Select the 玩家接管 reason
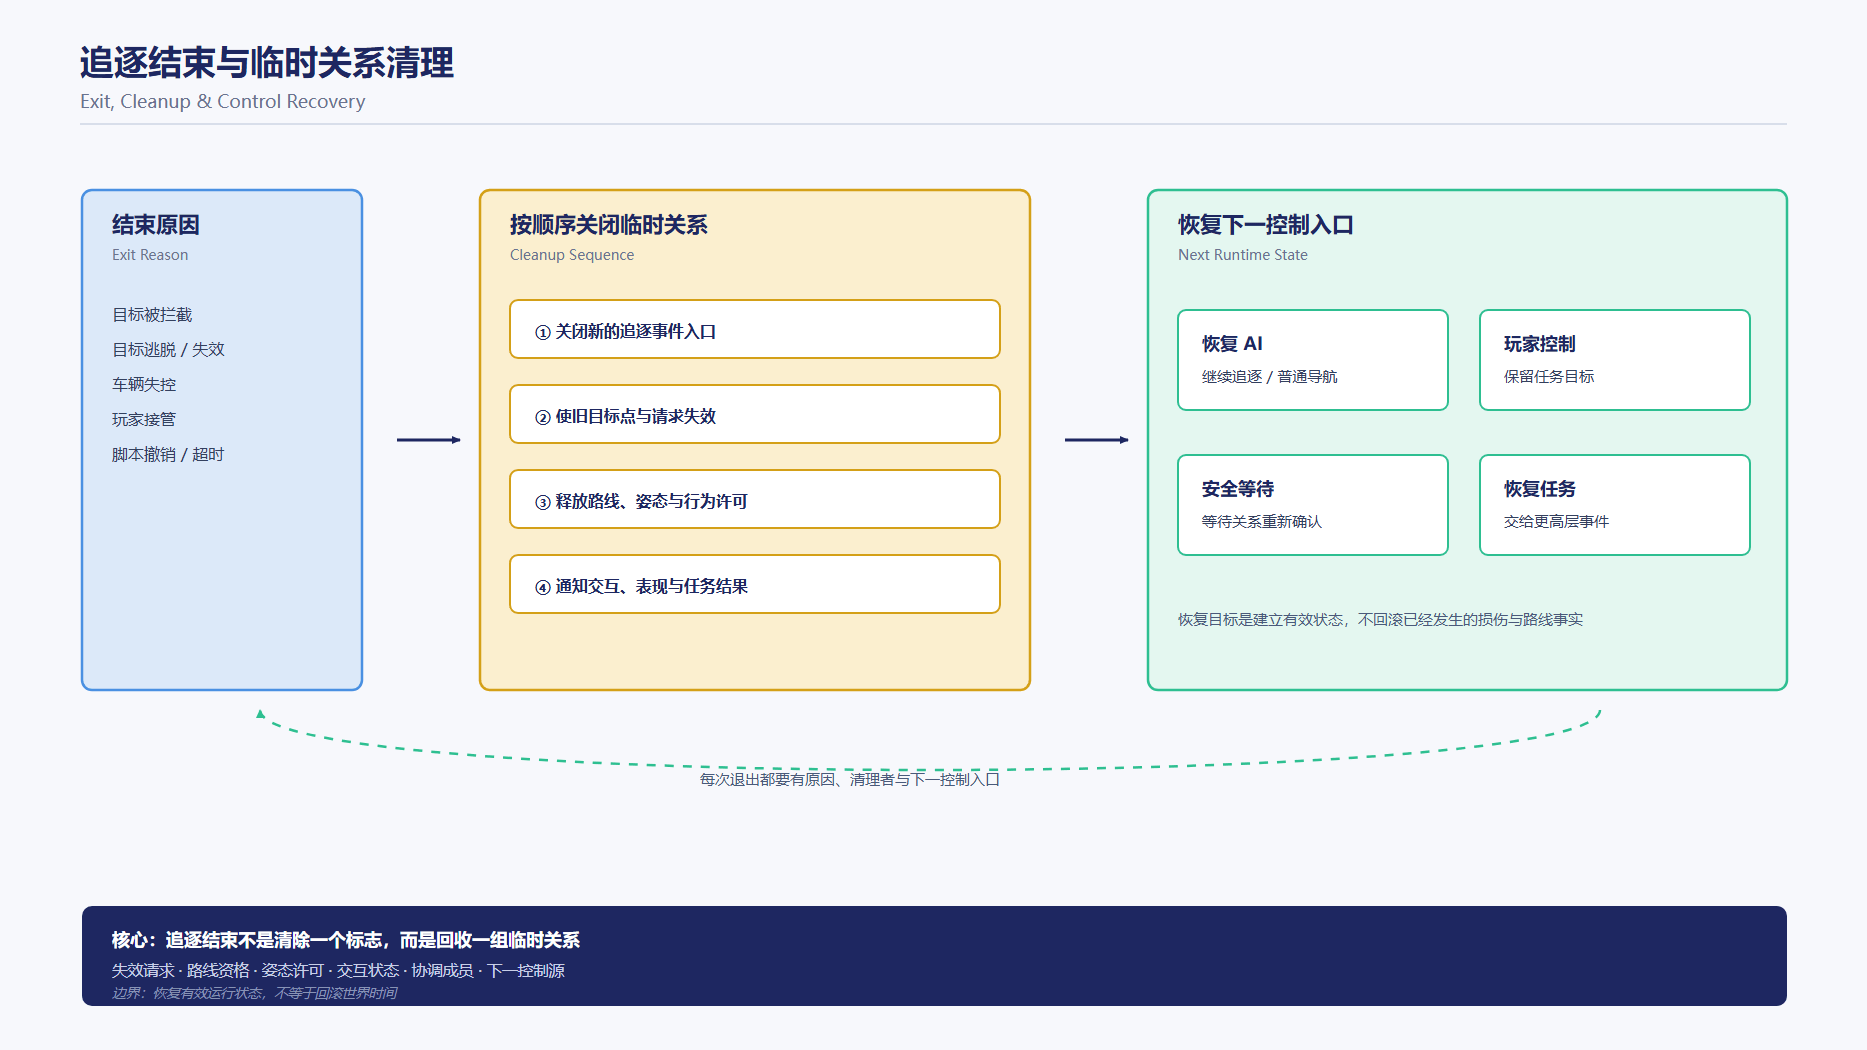 tap(144, 420)
